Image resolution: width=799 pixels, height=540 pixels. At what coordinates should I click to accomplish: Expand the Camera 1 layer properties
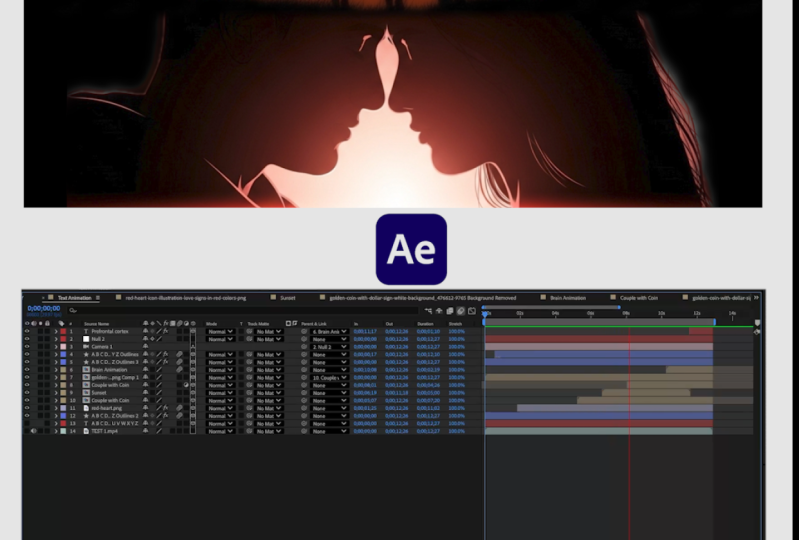(x=56, y=346)
